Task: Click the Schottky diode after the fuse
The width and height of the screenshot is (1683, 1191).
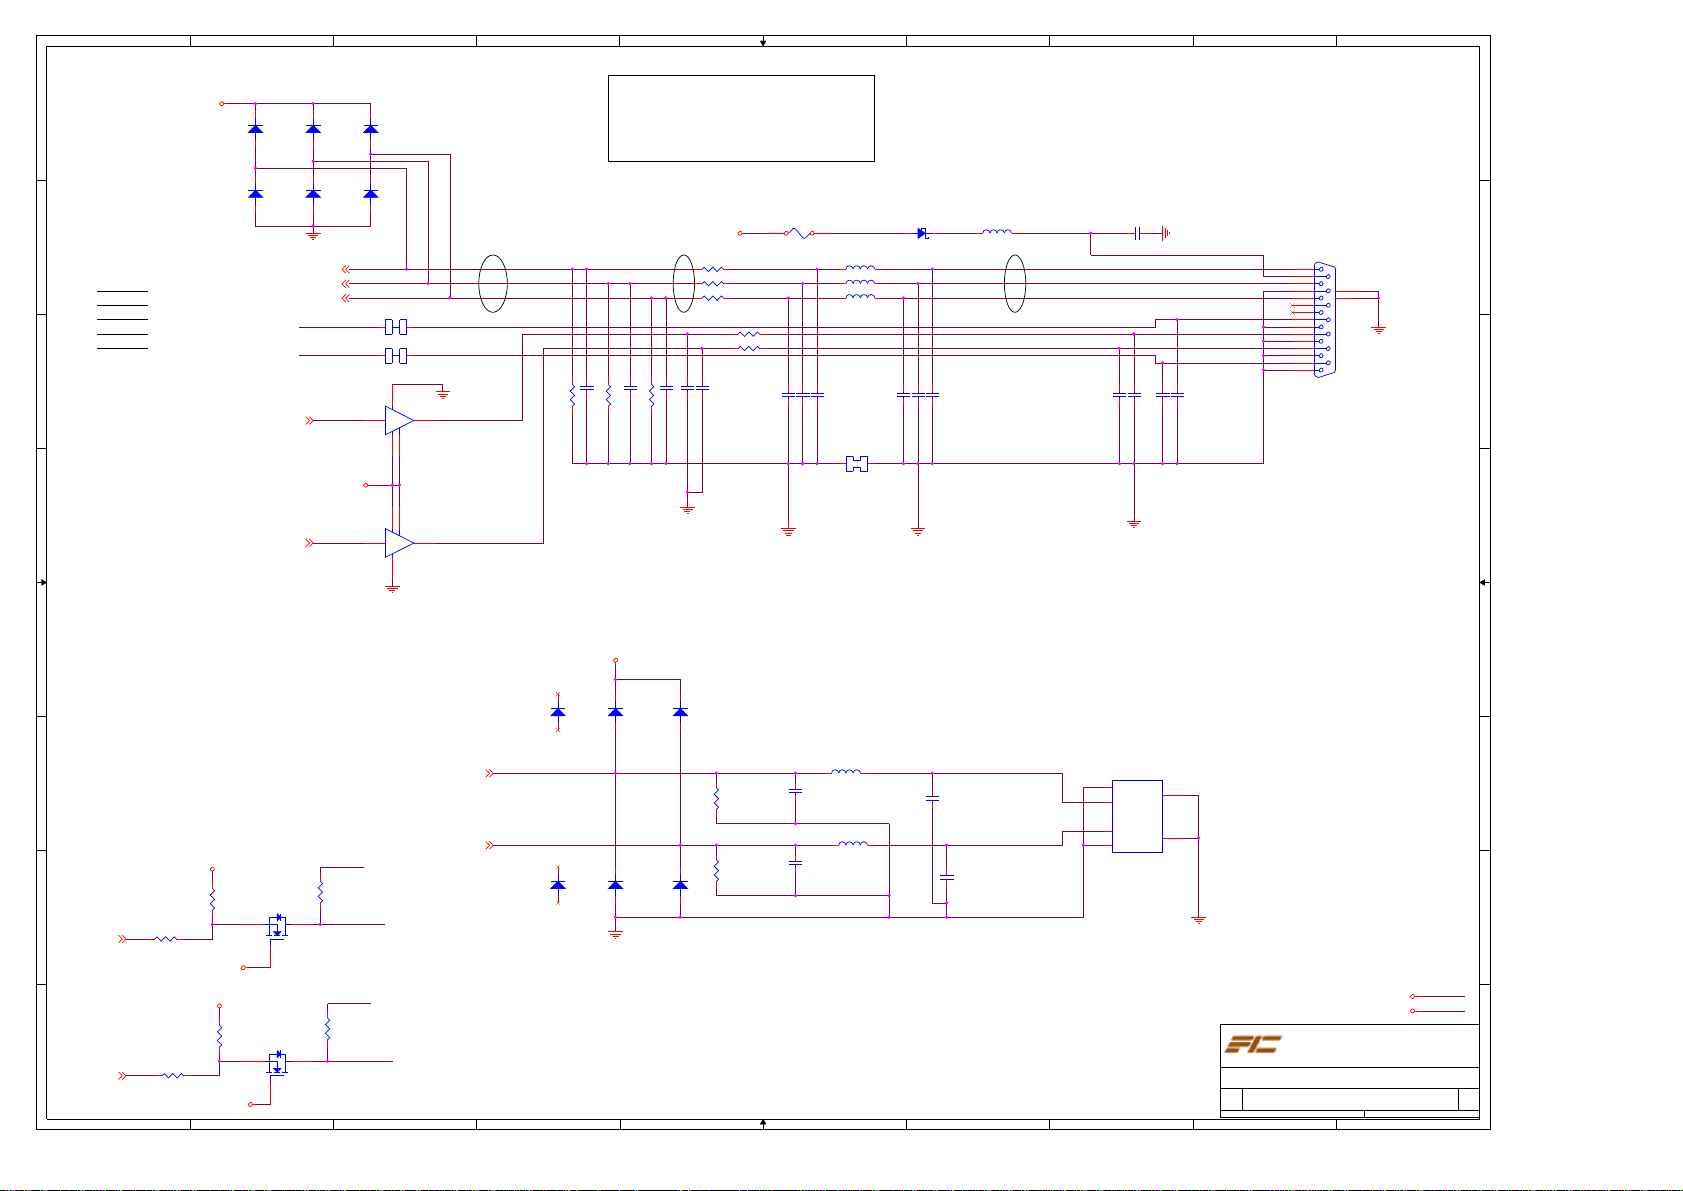Action: (922, 233)
